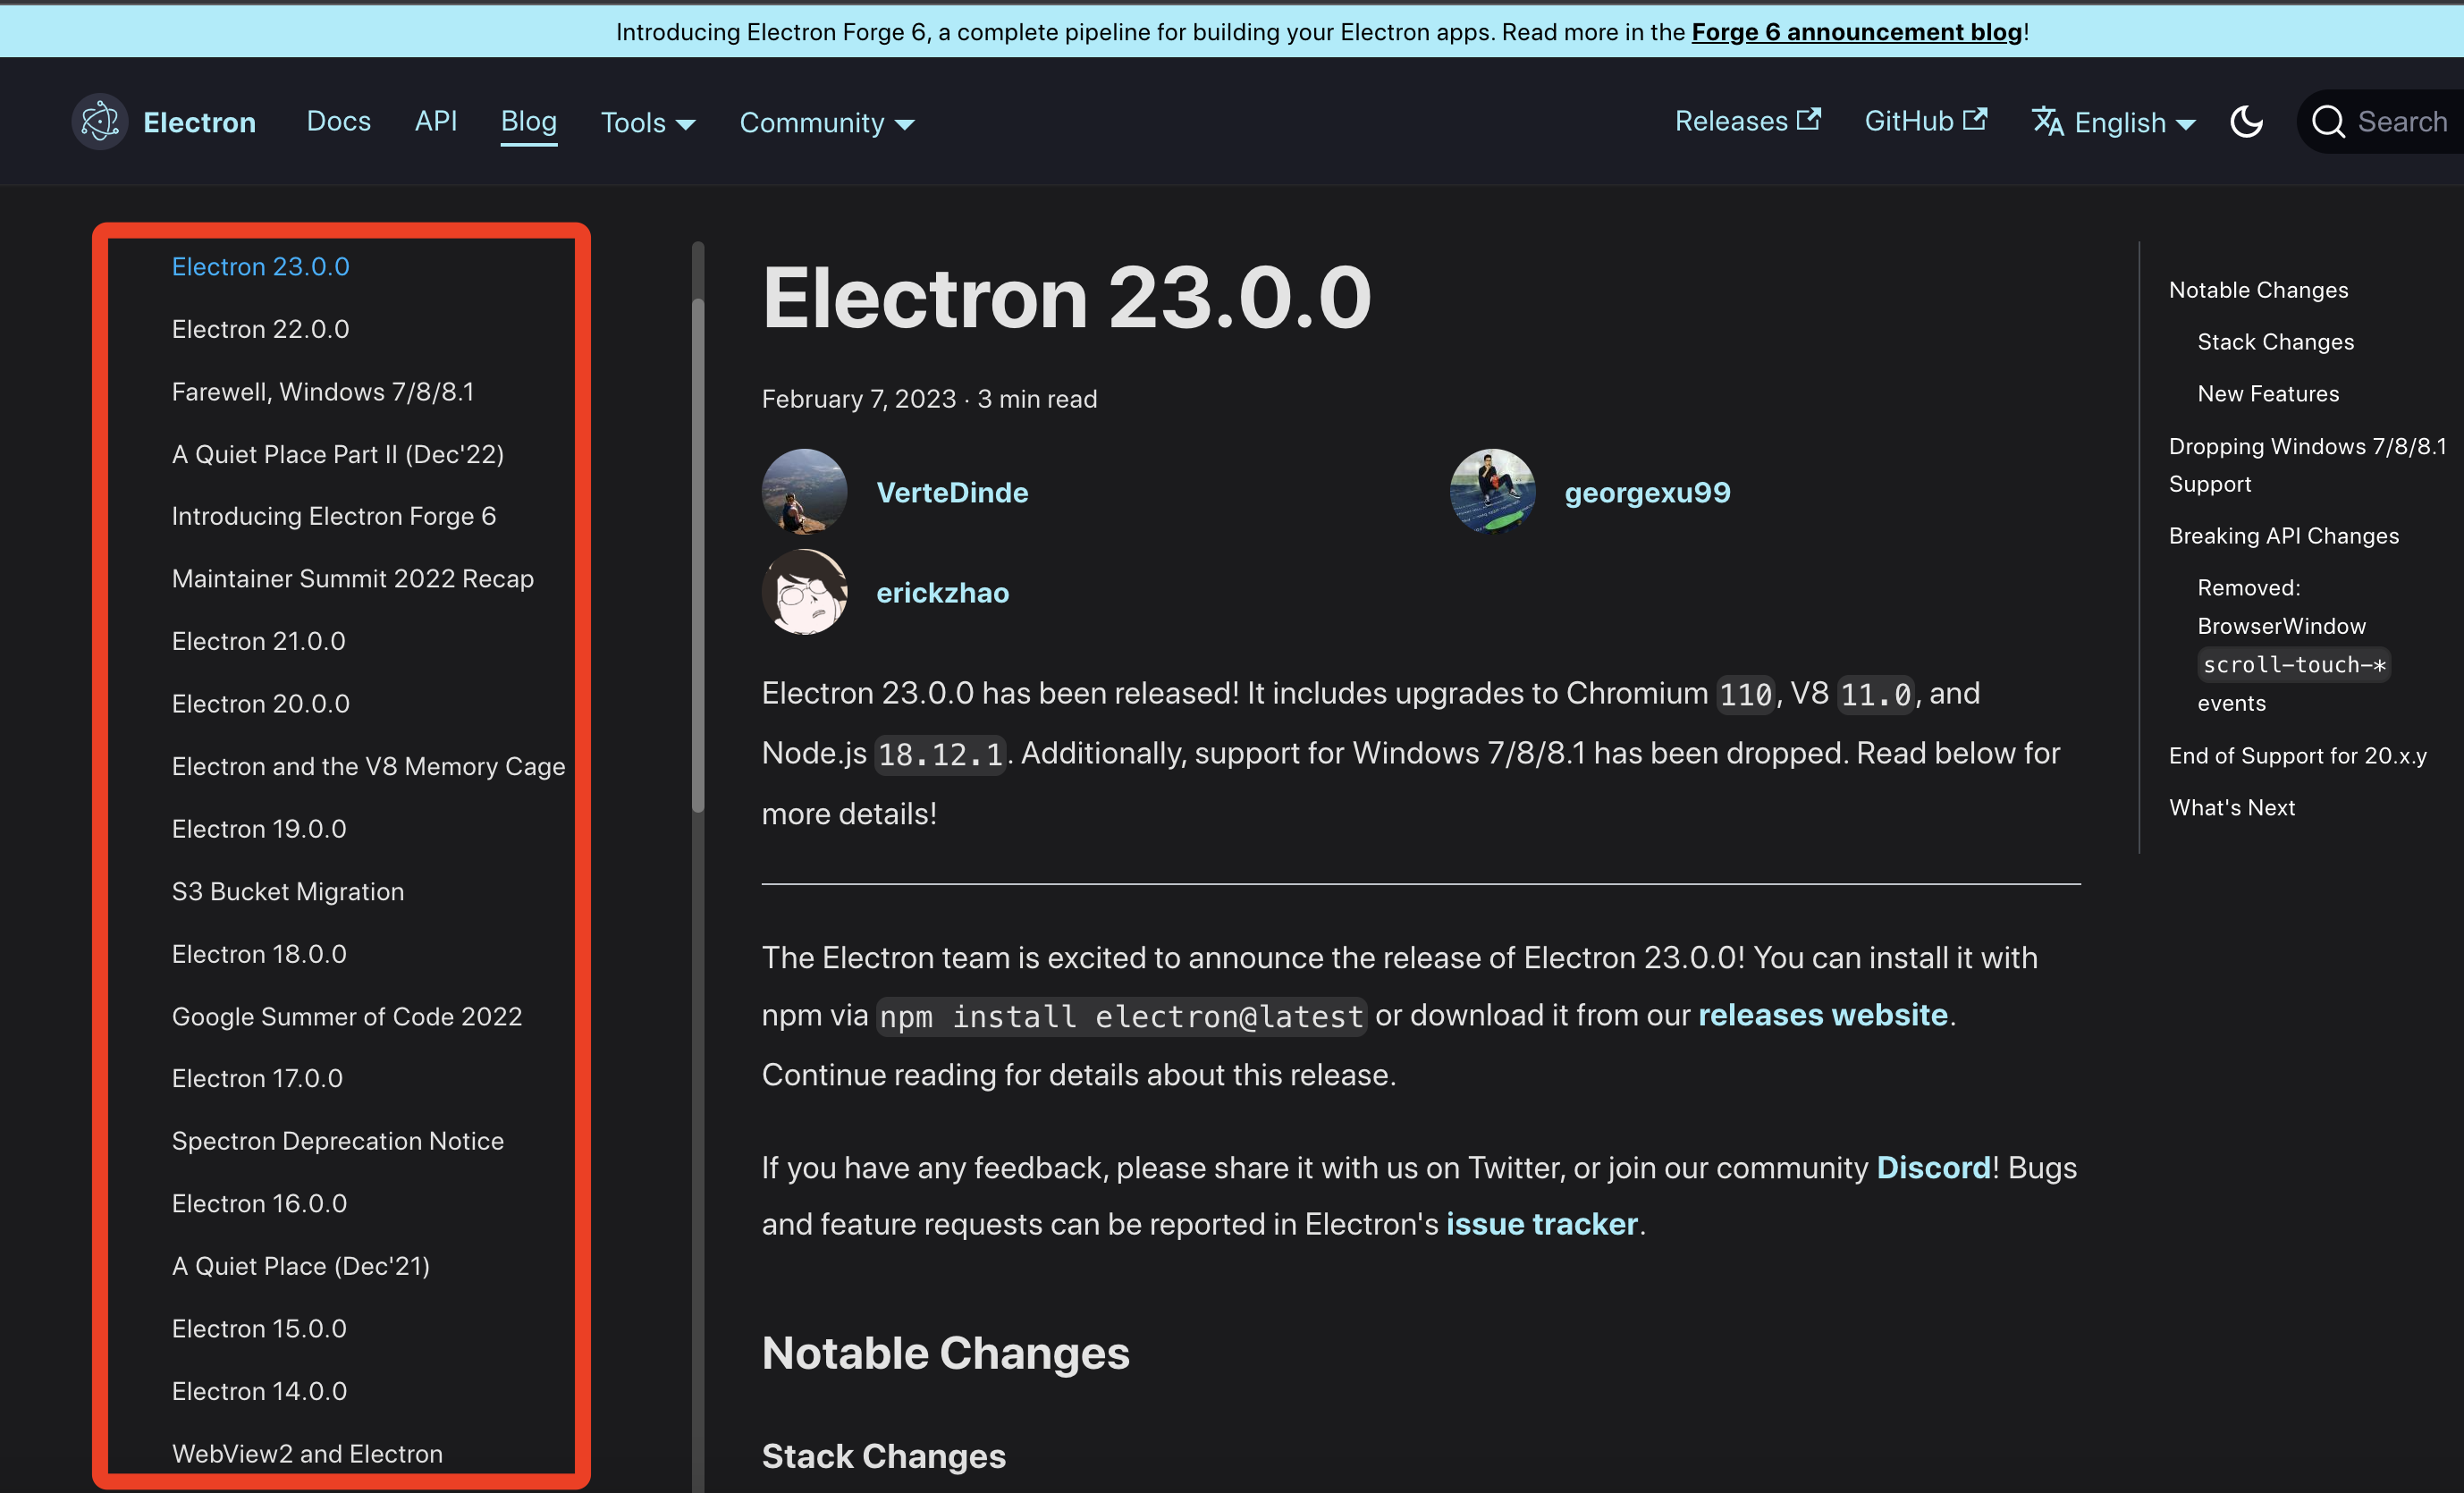
Task: Jump to Notable Changes in table of contents
Action: [x=2258, y=289]
